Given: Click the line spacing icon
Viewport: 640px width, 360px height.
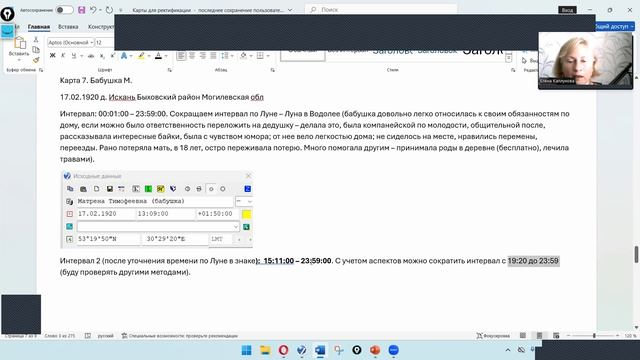Looking at the screenshot, I should click(x=224, y=56).
